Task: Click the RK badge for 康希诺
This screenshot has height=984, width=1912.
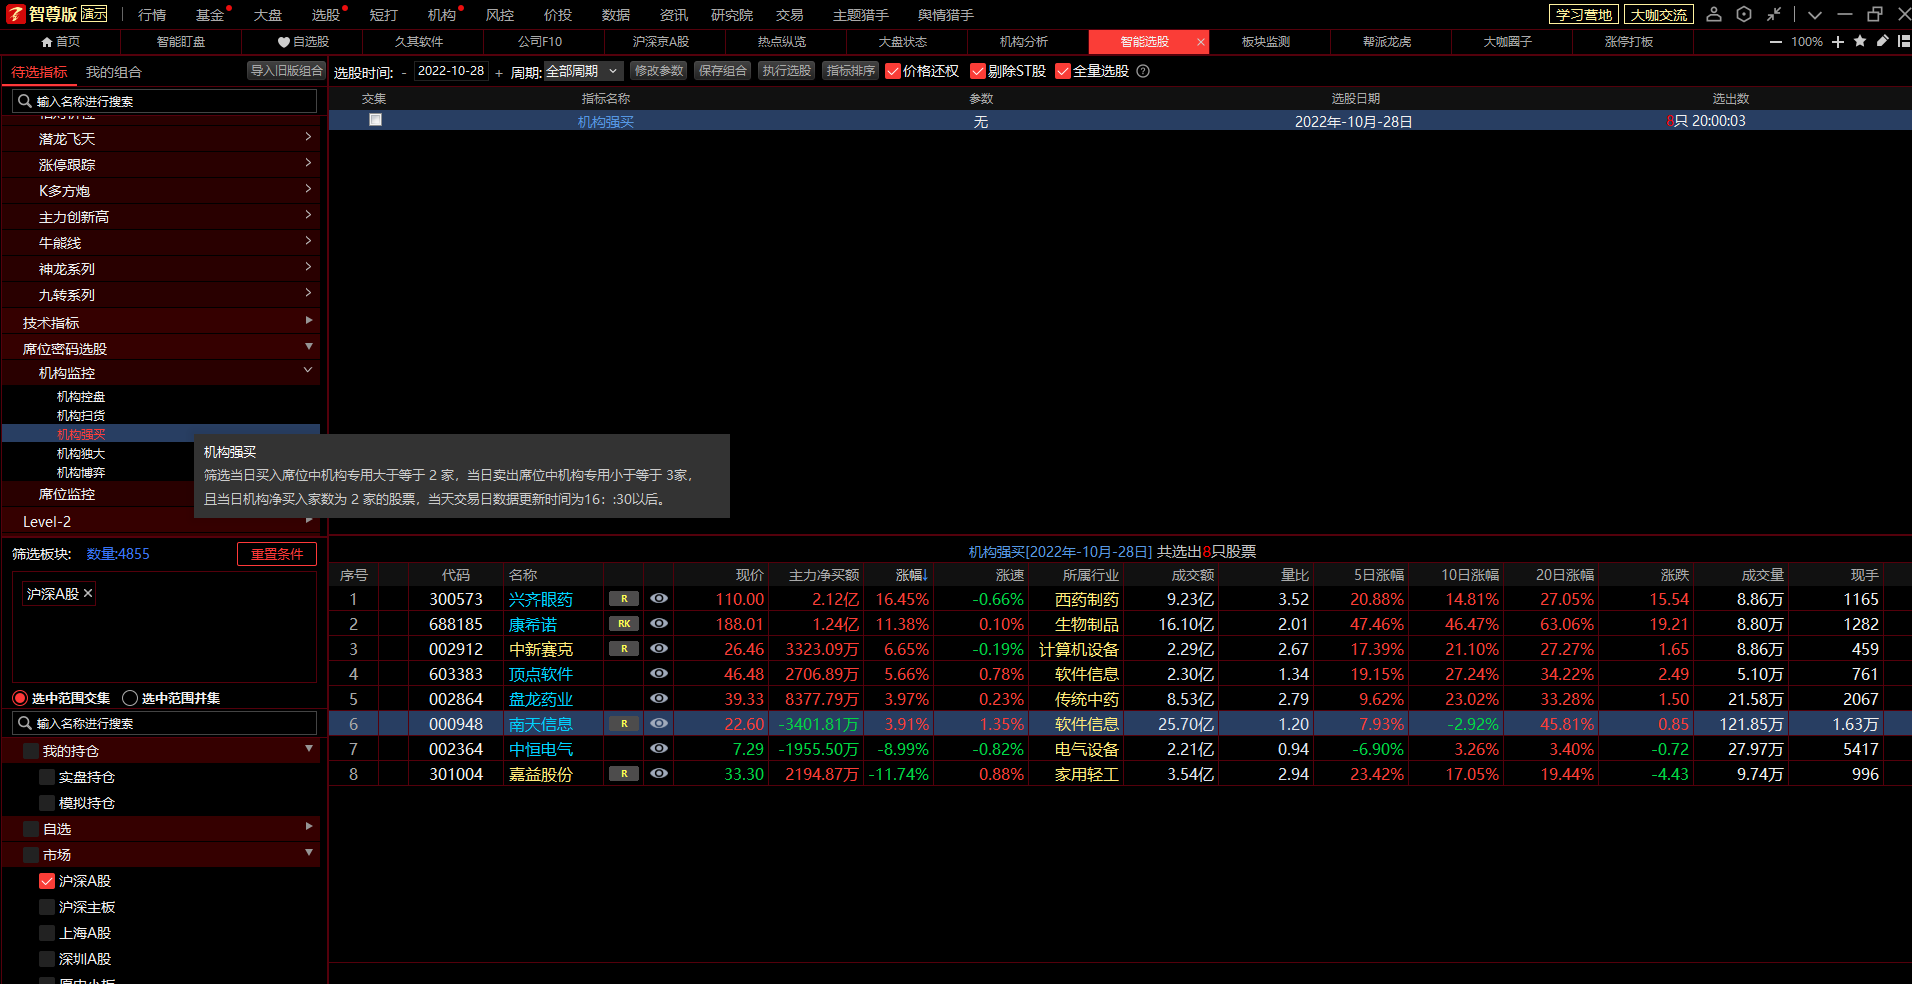Action: coord(624,624)
